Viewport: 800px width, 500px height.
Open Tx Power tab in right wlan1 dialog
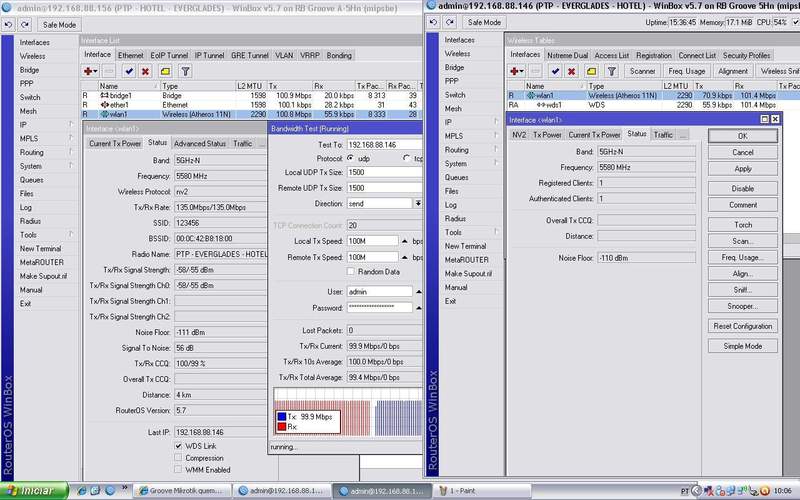(x=547, y=135)
